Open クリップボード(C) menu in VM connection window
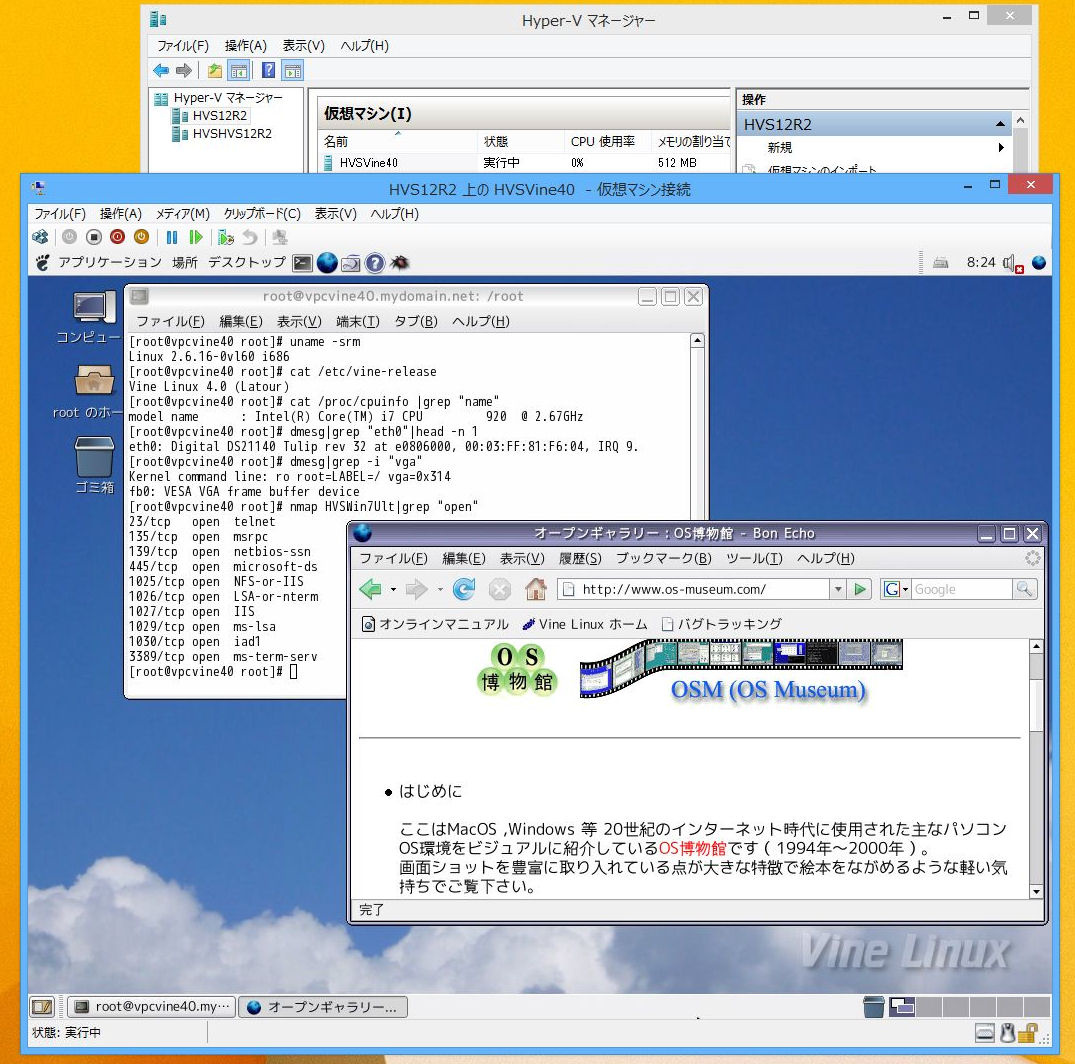Image resolution: width=1075 pixels, height=1064 pixels. 262,214
